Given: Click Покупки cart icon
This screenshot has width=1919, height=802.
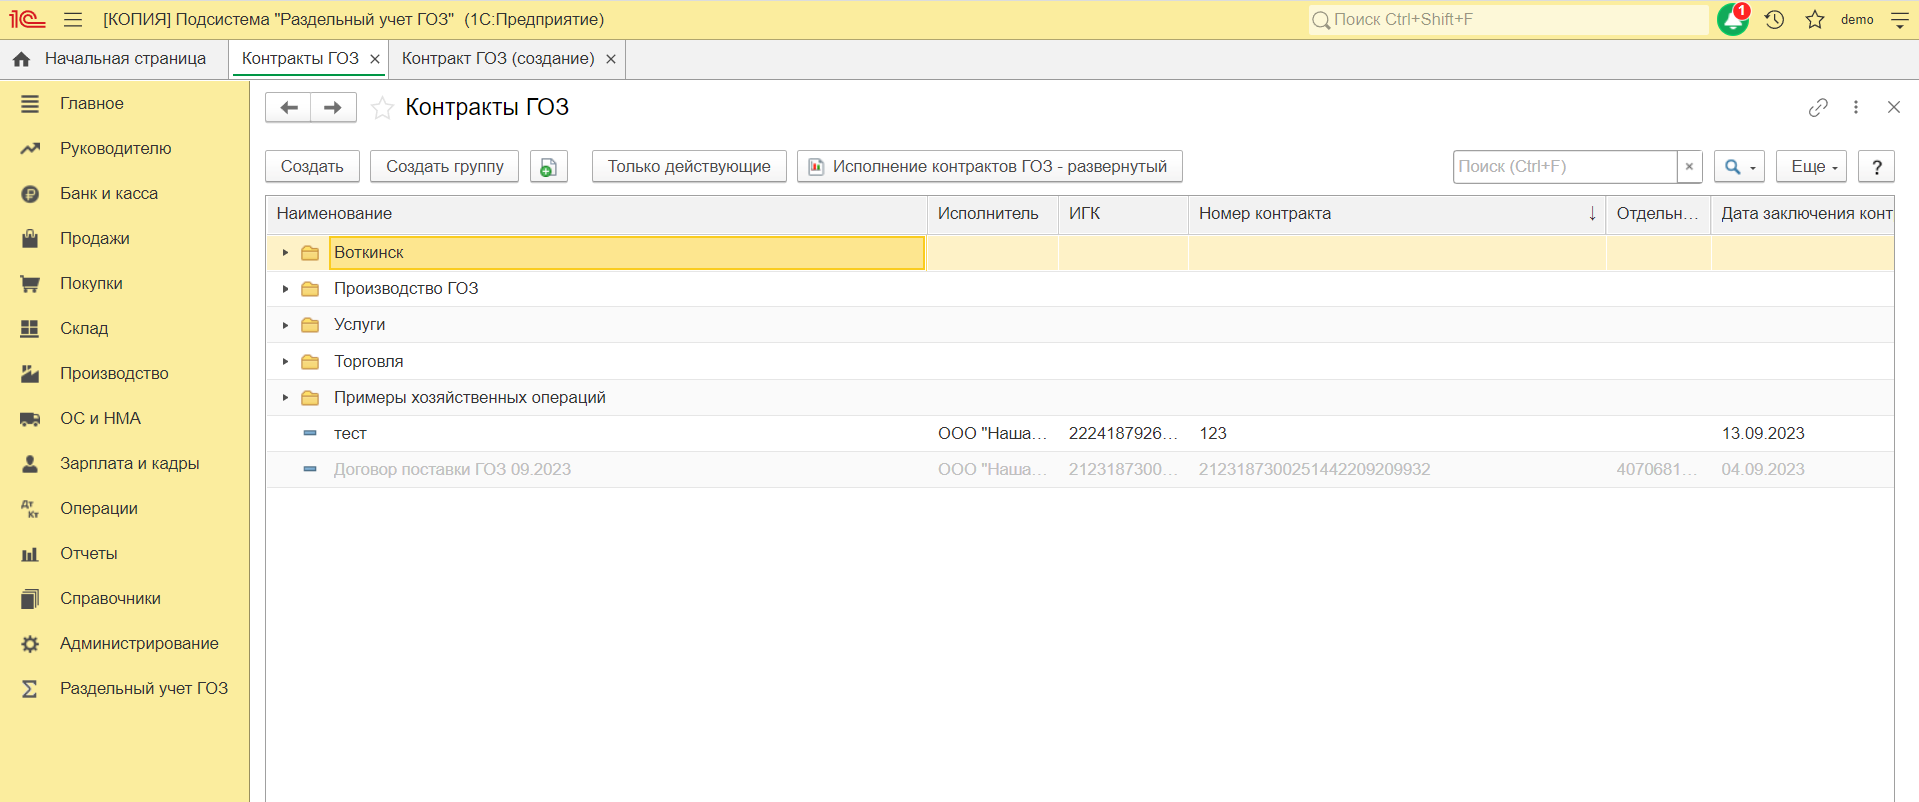Looking at the screenshot, I should click(x=30, y=284).
